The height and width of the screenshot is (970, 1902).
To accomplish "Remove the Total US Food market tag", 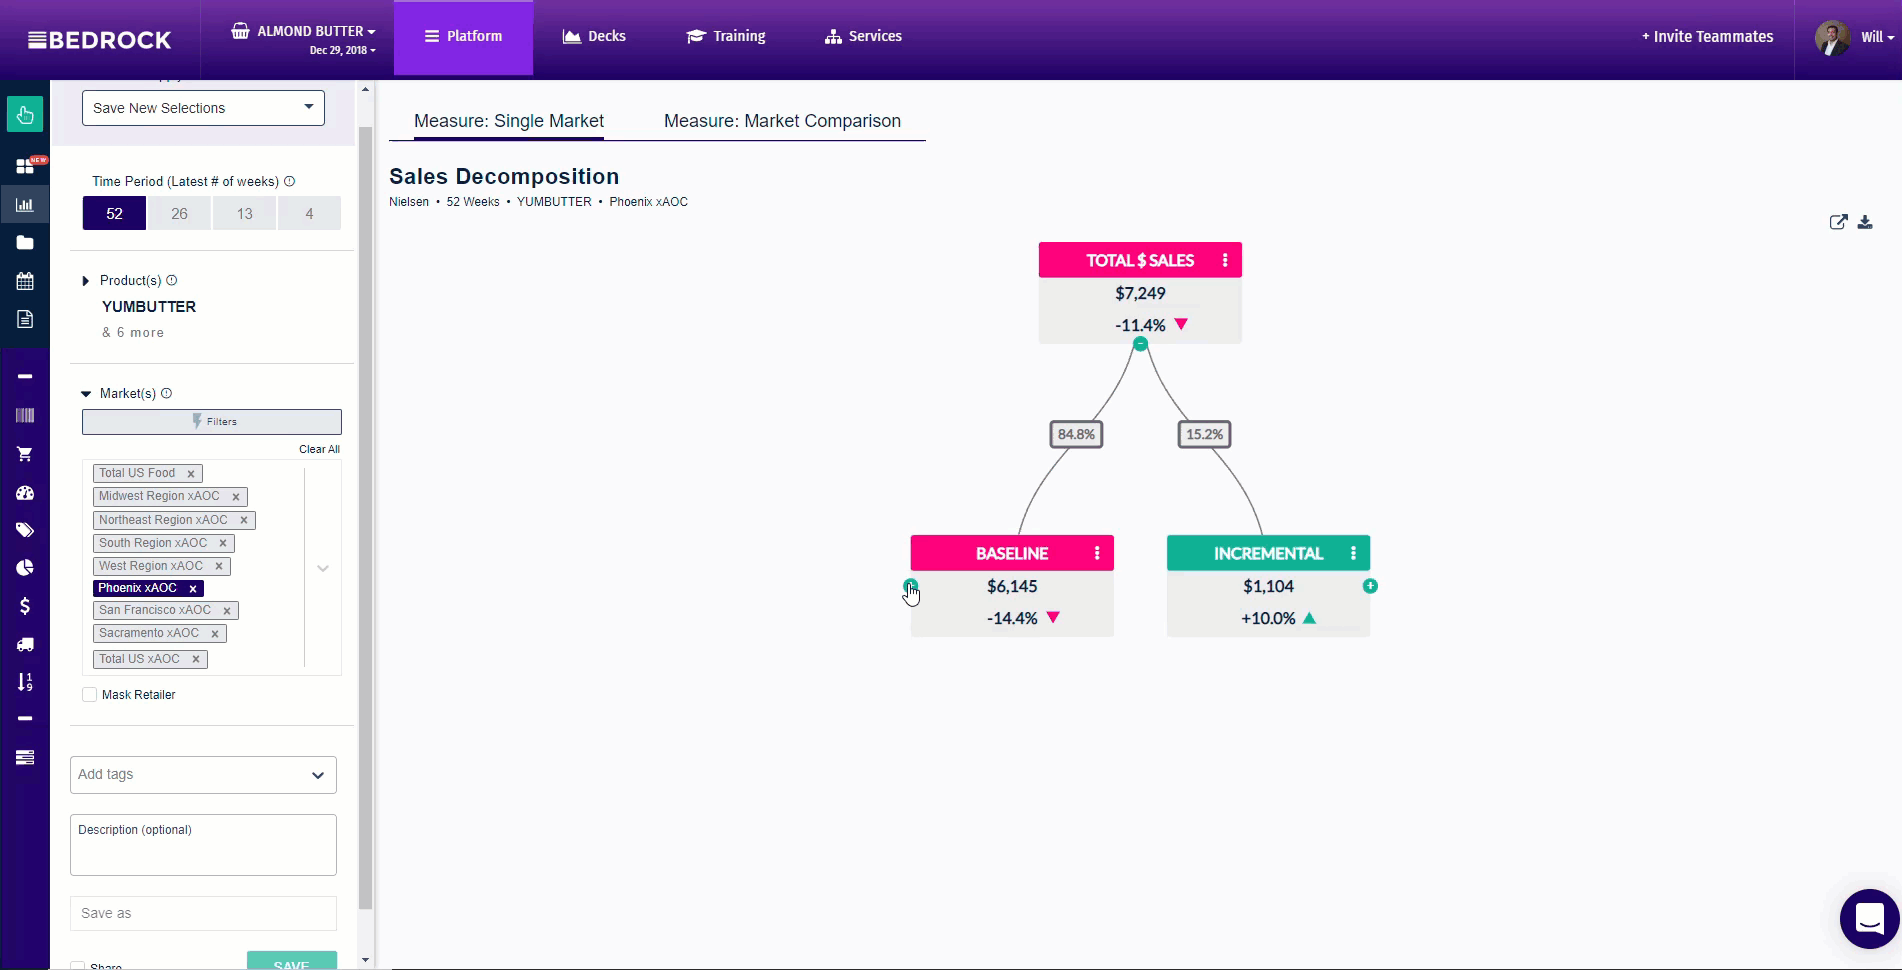I will tap(190, 474).
